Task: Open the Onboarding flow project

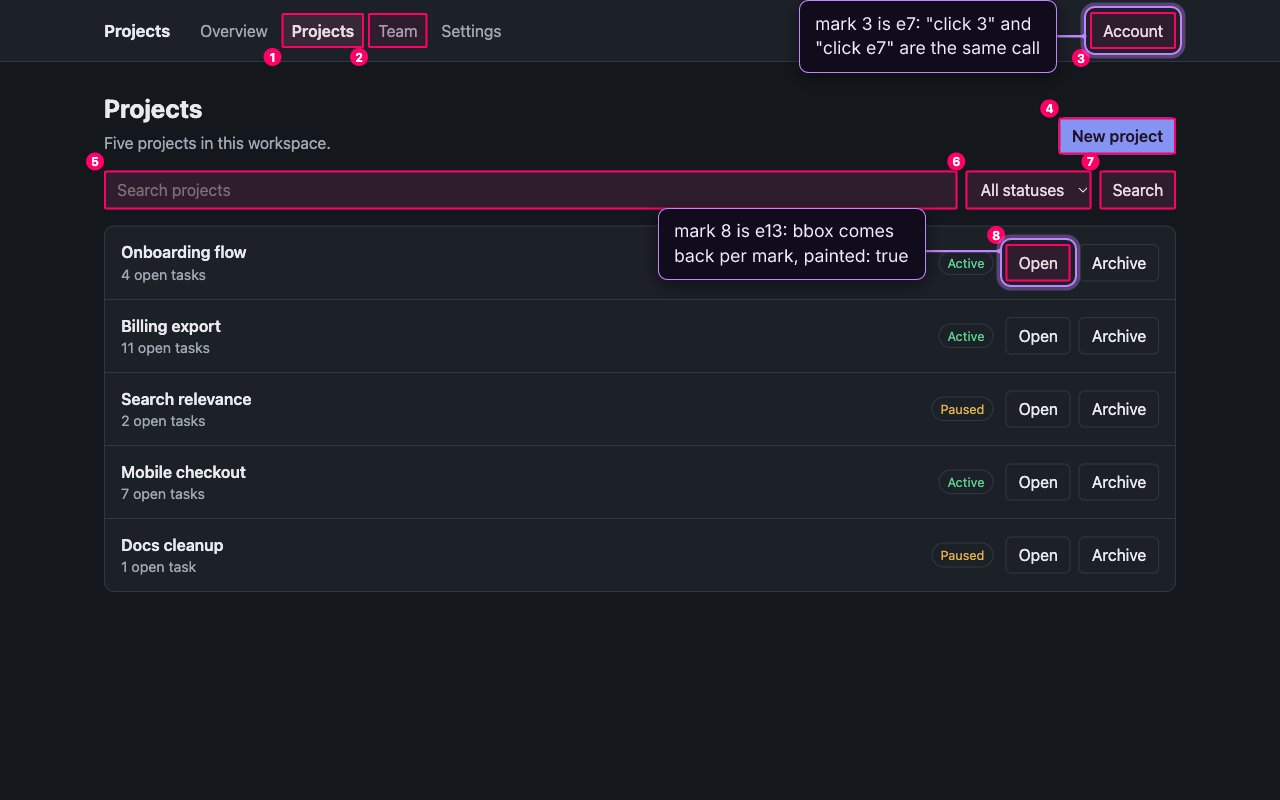Action: (1038, 263)
